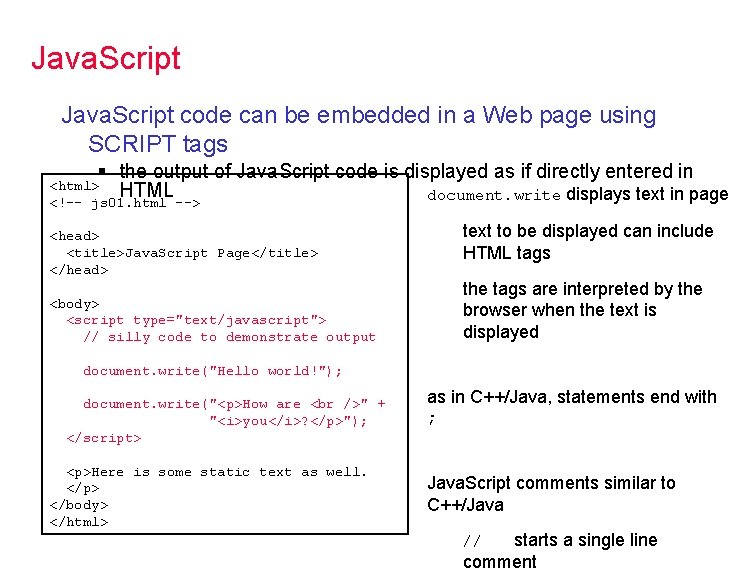Image resolution: width=756 pixels, height=576 pixels.
Task: Click the '<script type="text/javascript">' line
Action: pyautogui.click(x=197, y=320)
